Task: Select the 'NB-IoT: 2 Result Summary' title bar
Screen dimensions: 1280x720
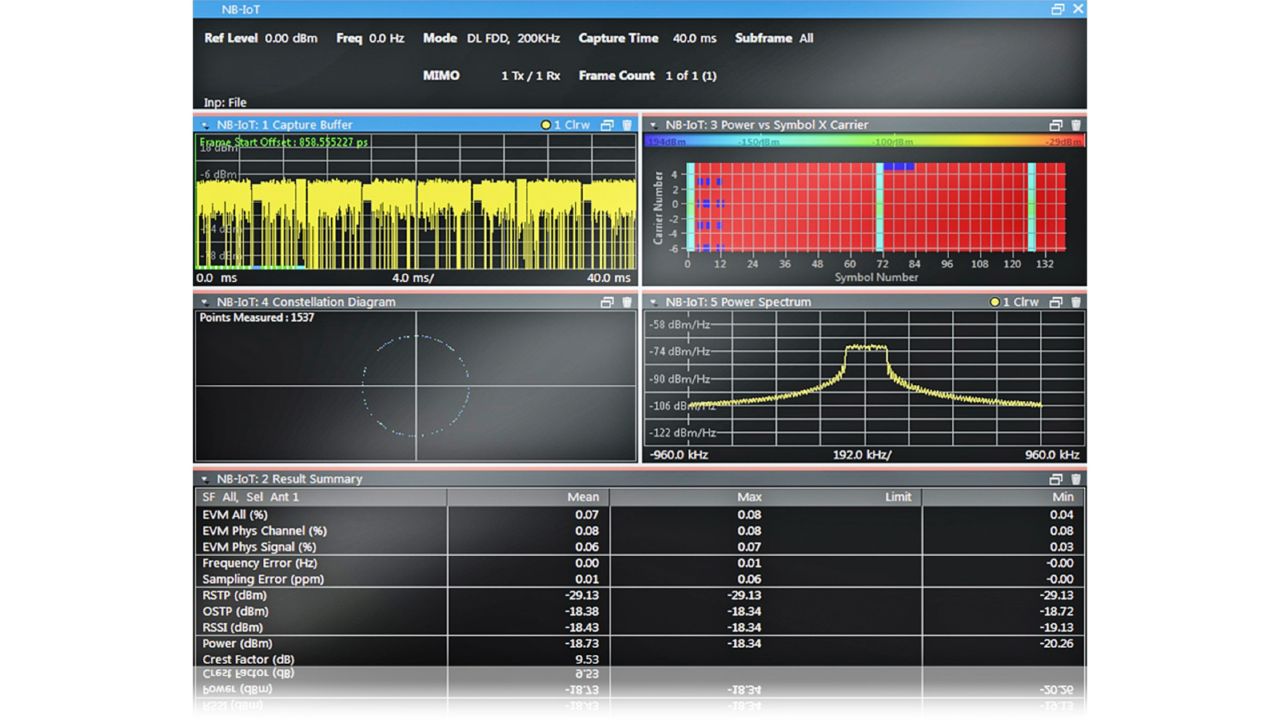Action: point(290,479)
